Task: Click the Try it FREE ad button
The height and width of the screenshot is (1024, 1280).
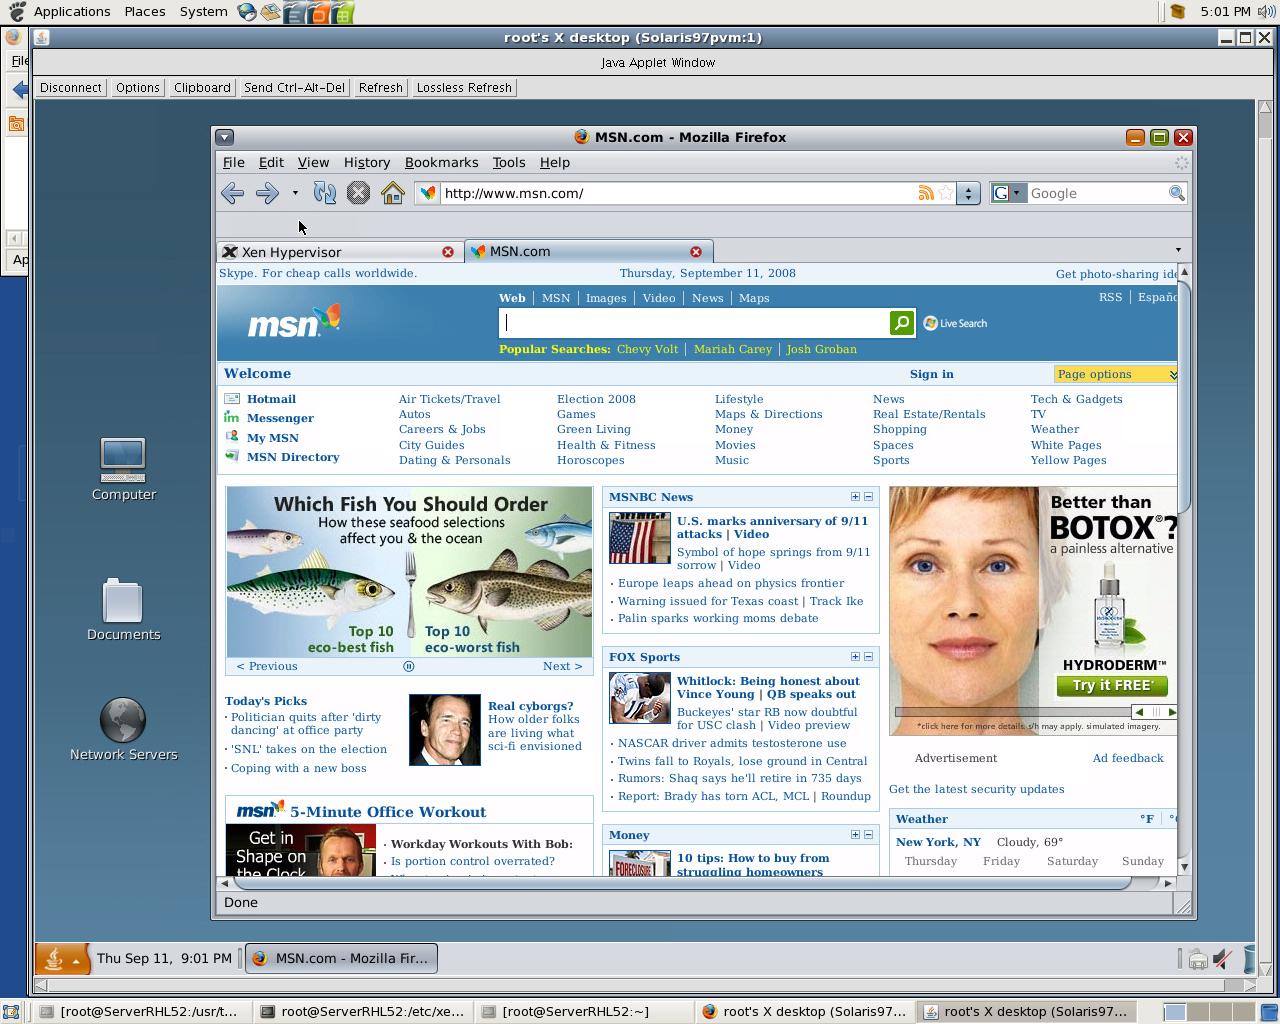Action: [x=1112, y=685]
